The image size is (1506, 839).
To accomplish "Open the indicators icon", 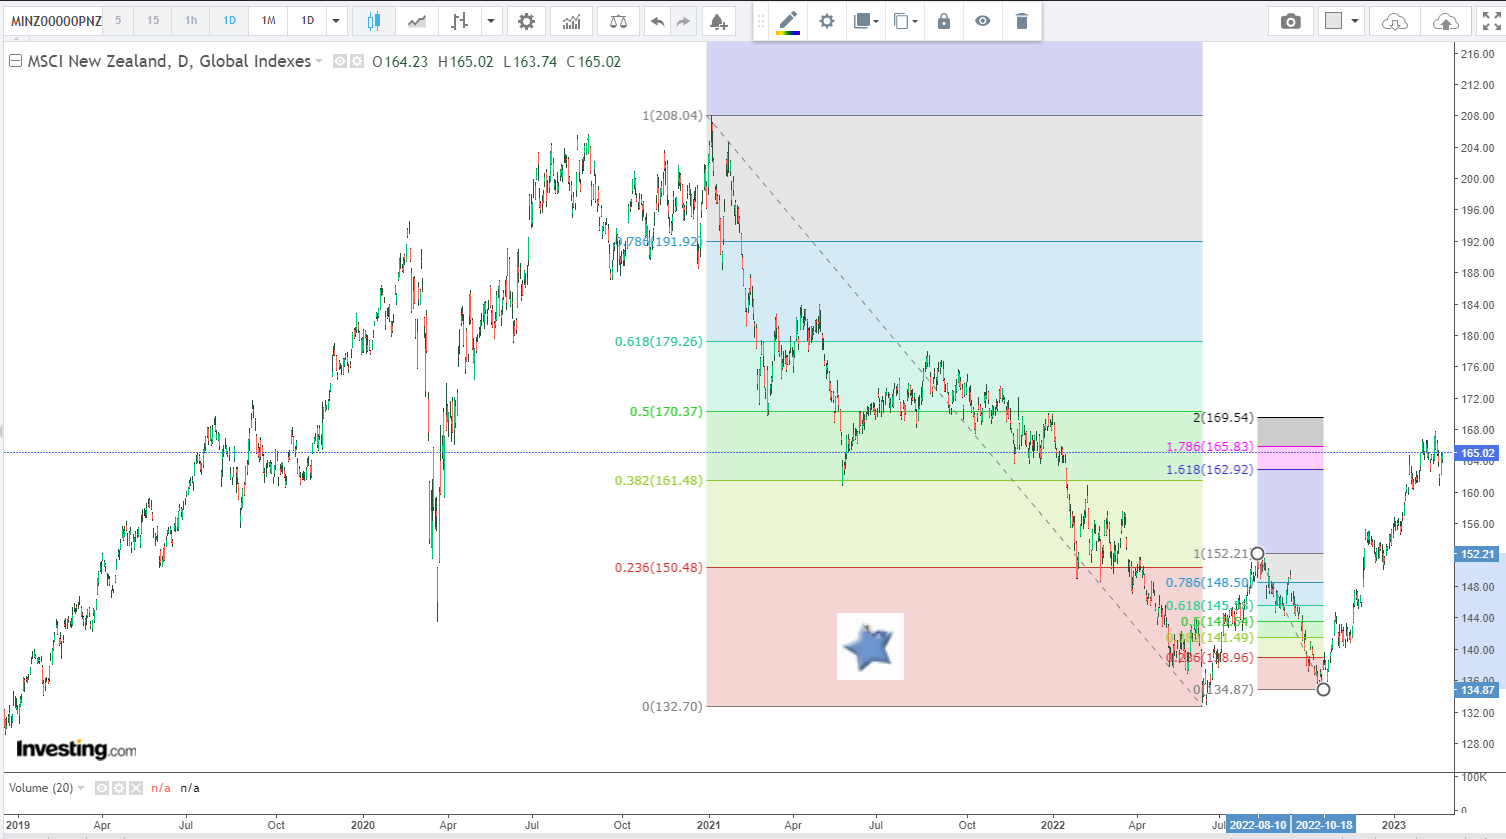I will 571,21.
